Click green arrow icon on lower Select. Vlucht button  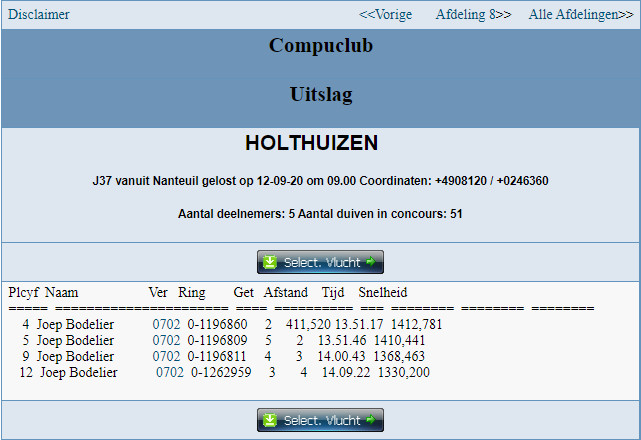[371, 420]
